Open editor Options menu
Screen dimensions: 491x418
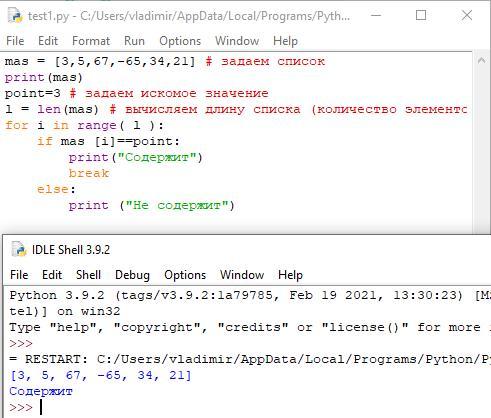coord(180,41)
